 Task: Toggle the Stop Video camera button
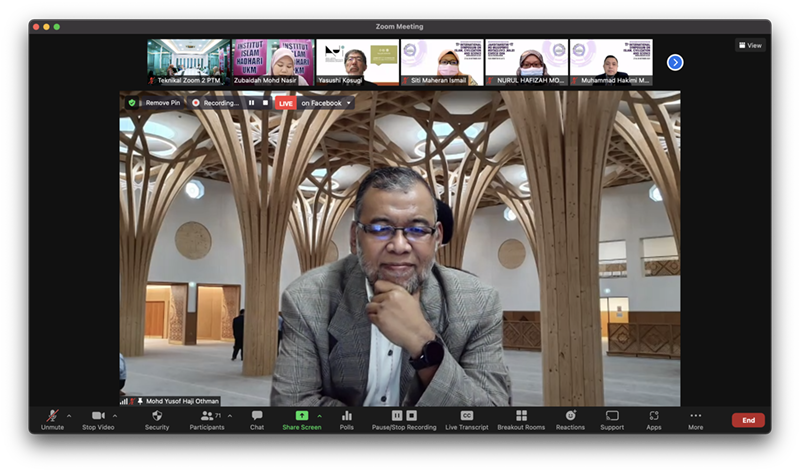click(97, 416)
